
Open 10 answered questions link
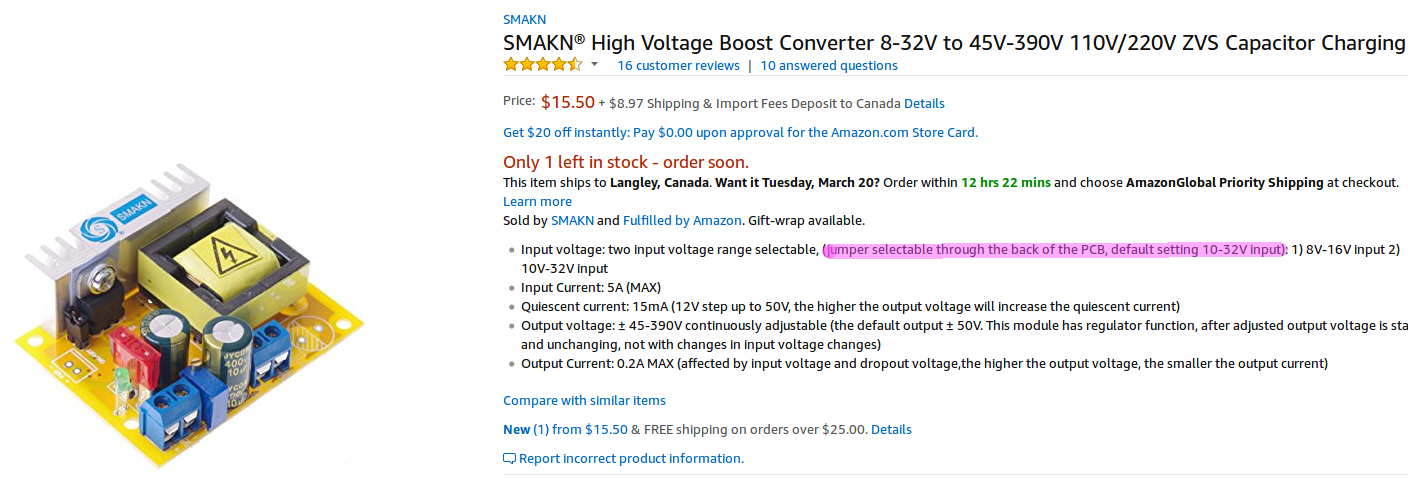829,65
